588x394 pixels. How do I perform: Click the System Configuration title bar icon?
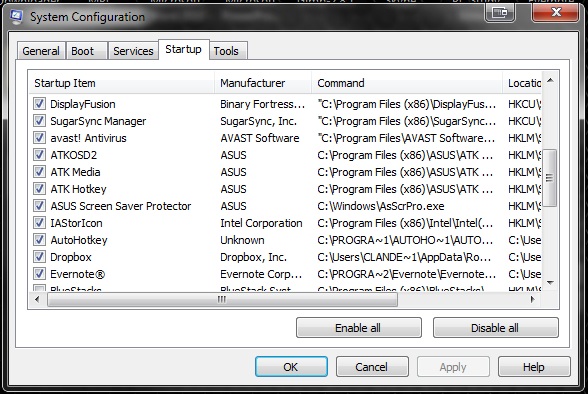(16, 17)
